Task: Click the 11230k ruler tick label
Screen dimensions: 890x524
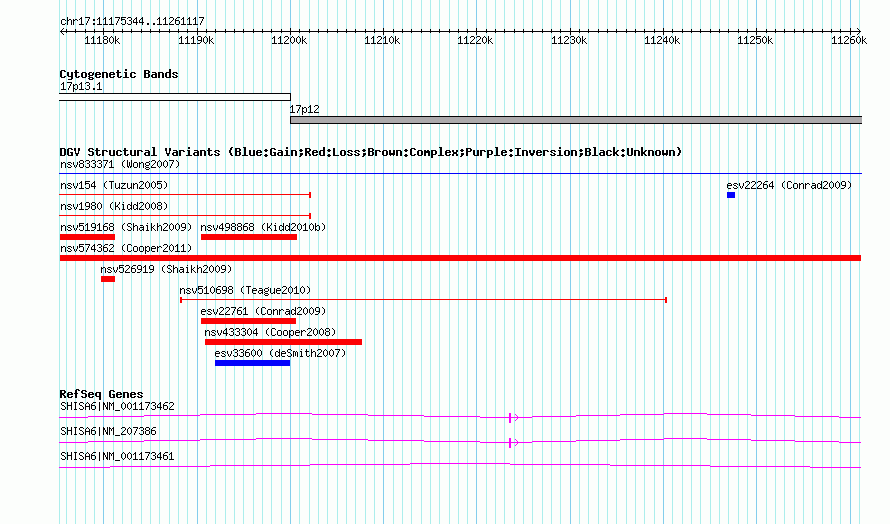Action: [x=569, y=40]
